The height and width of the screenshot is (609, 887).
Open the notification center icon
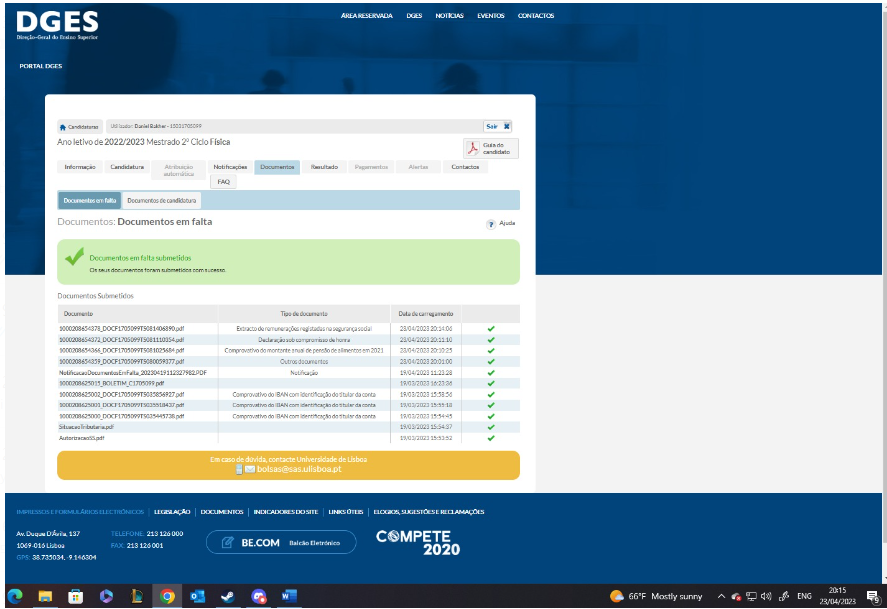(x=873, y=597)
